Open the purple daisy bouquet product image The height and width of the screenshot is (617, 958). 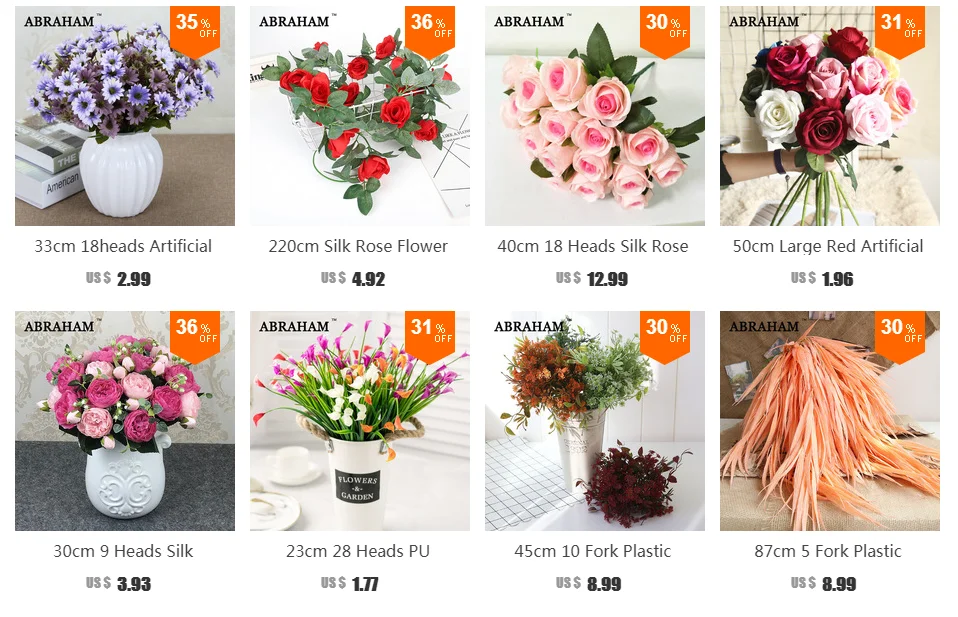(x=125, y=116)
